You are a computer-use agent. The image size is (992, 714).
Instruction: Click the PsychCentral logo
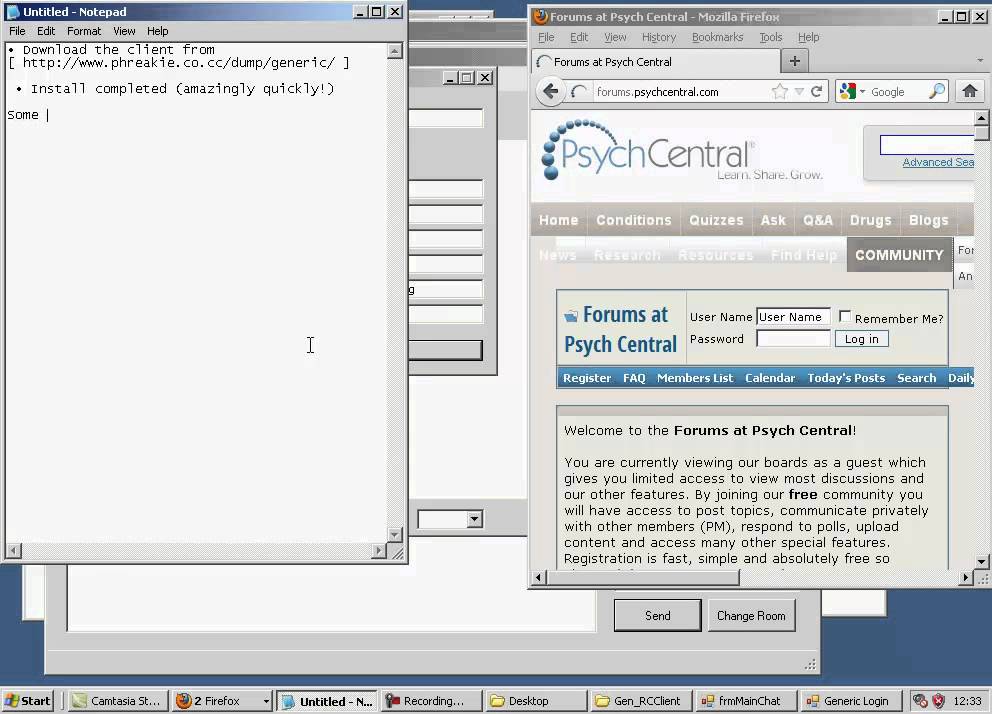[x=682, y=151]
